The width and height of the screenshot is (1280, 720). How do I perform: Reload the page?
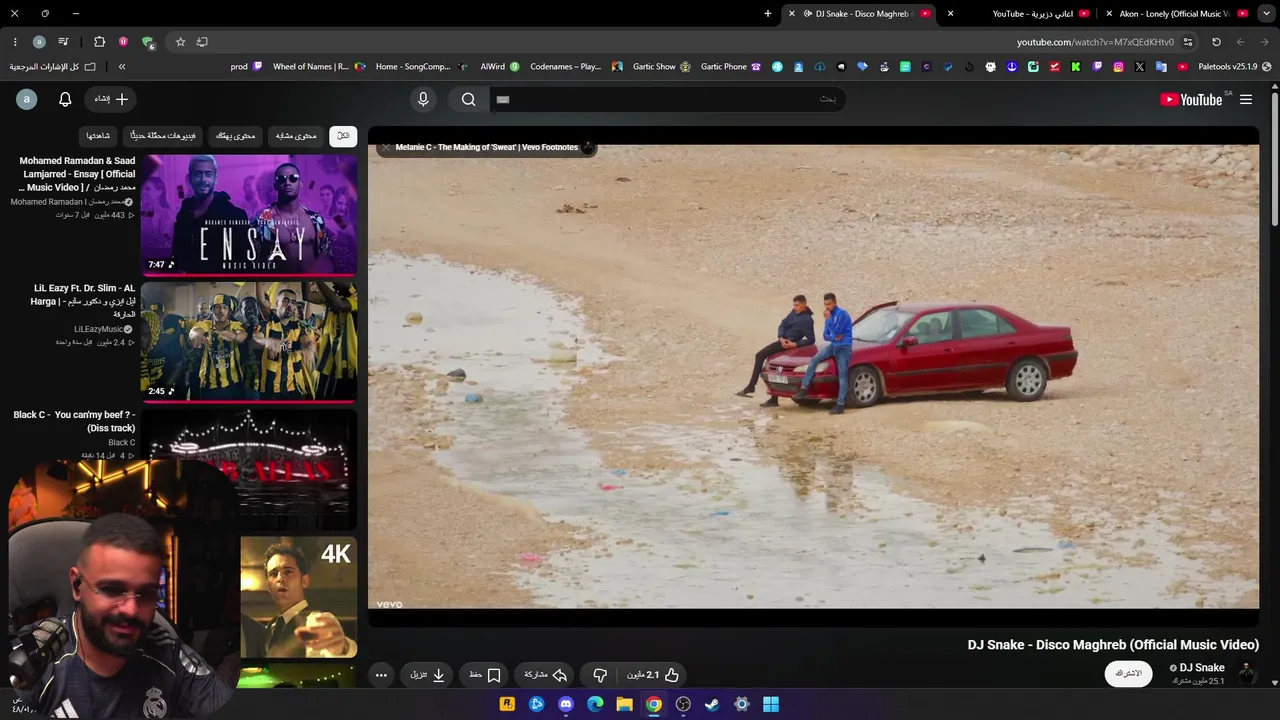pyautogui.click(x=1216, y=42)
